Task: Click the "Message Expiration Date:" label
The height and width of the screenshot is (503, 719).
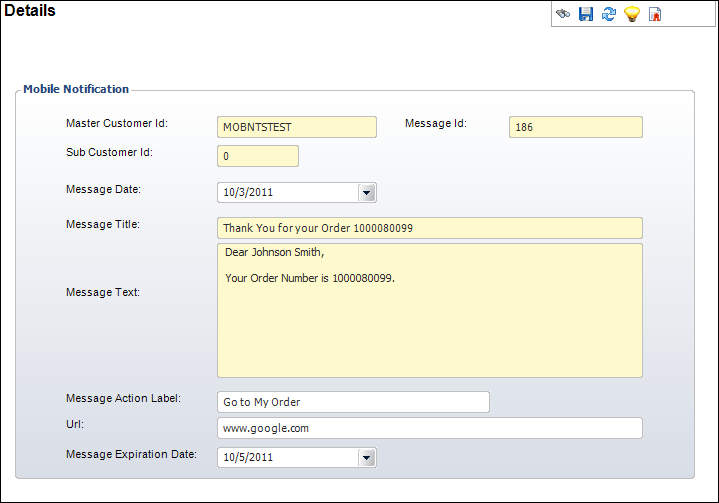Action: coord(131,454)
